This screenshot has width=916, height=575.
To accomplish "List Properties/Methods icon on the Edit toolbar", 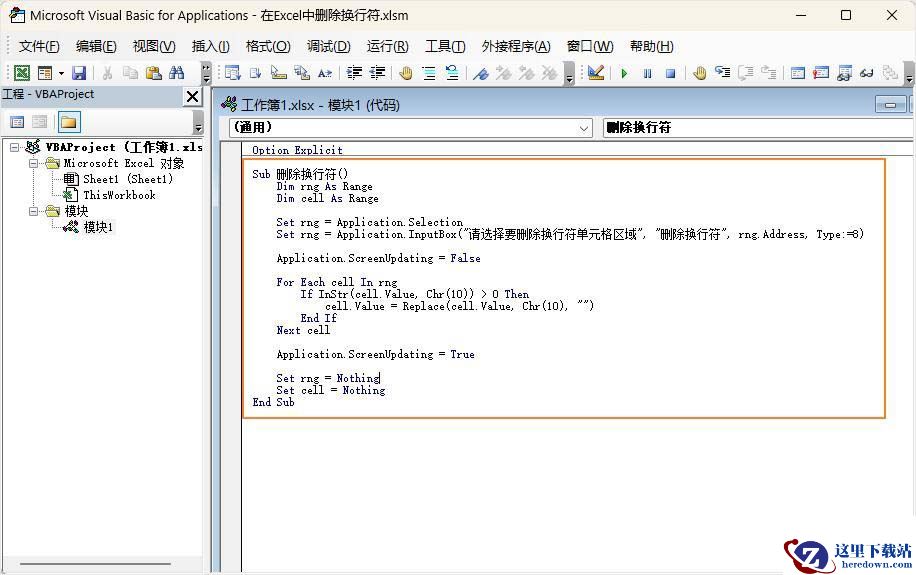I will coord(233,72).
